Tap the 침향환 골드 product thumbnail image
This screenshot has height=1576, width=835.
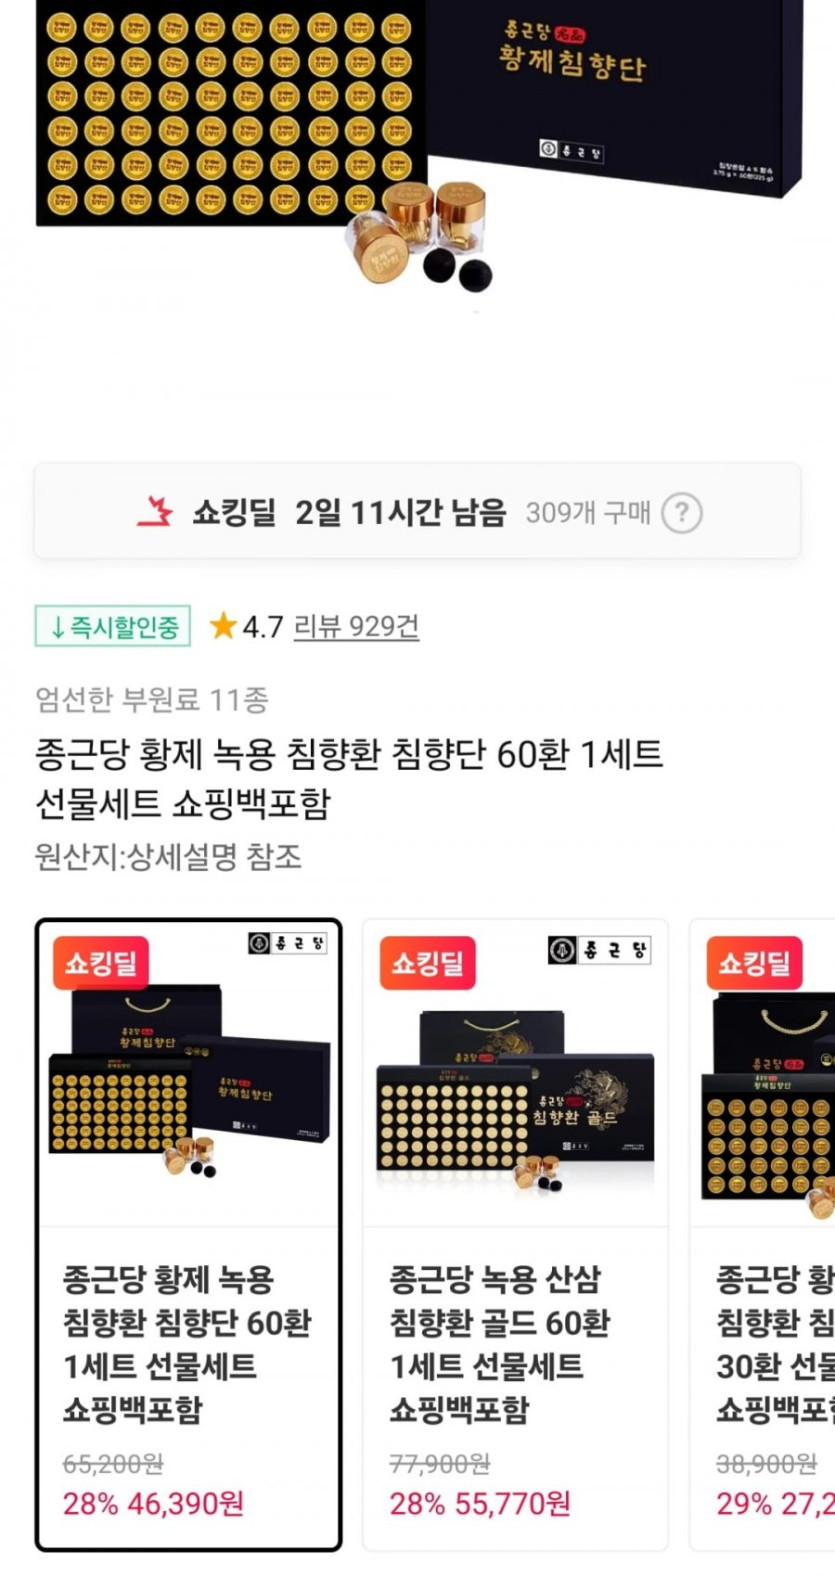[515, 1075]
